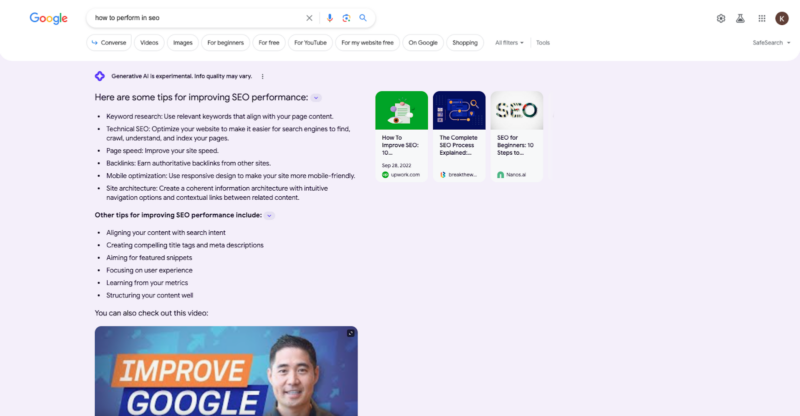The height and width of the screenshot is (416, 800).
Task: Select the For free chip
Action: click(269, 43)
